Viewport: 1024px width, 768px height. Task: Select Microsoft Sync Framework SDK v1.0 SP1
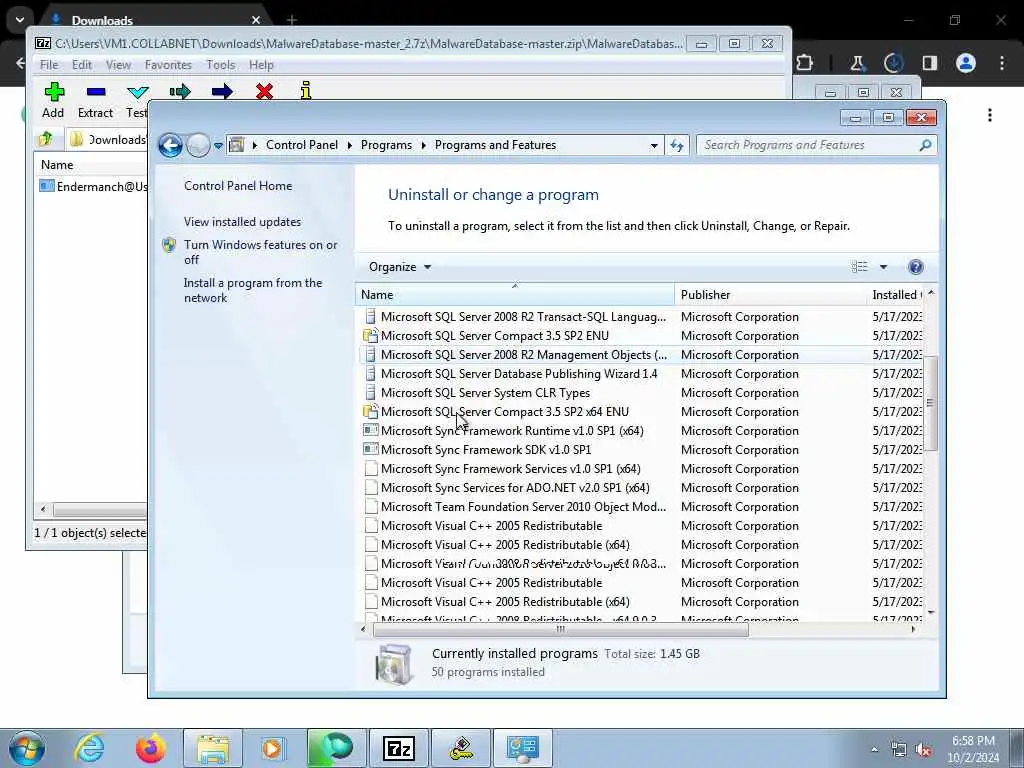tap(486, 449)
